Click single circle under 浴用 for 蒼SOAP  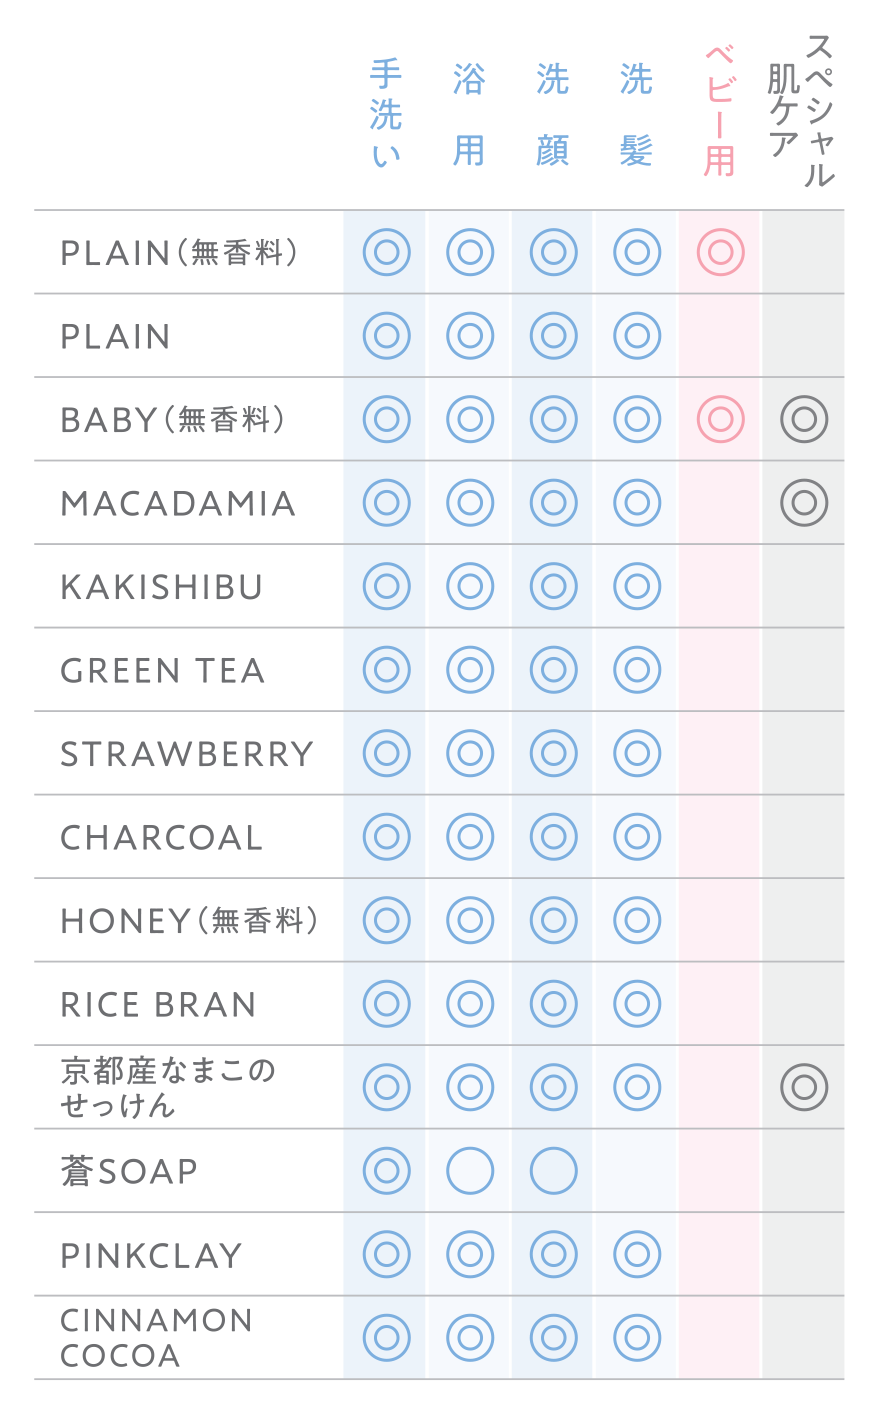pyautogui.click(x=470, y=1171)
